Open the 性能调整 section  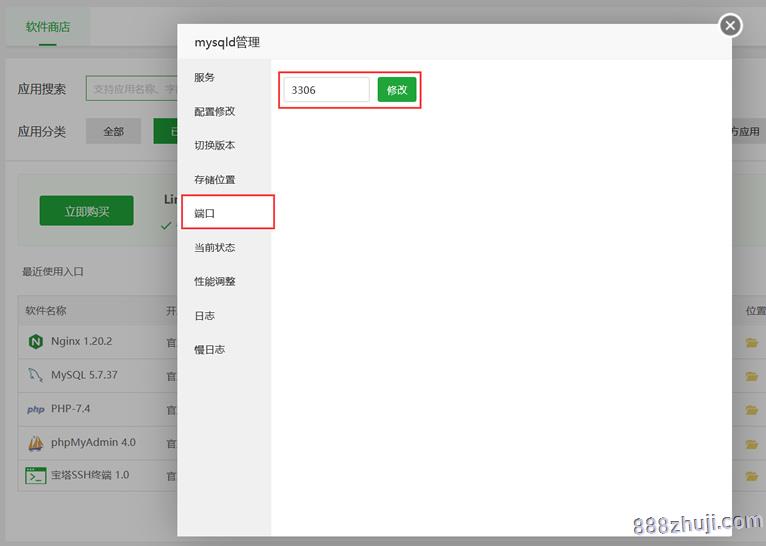pos(214,281)
